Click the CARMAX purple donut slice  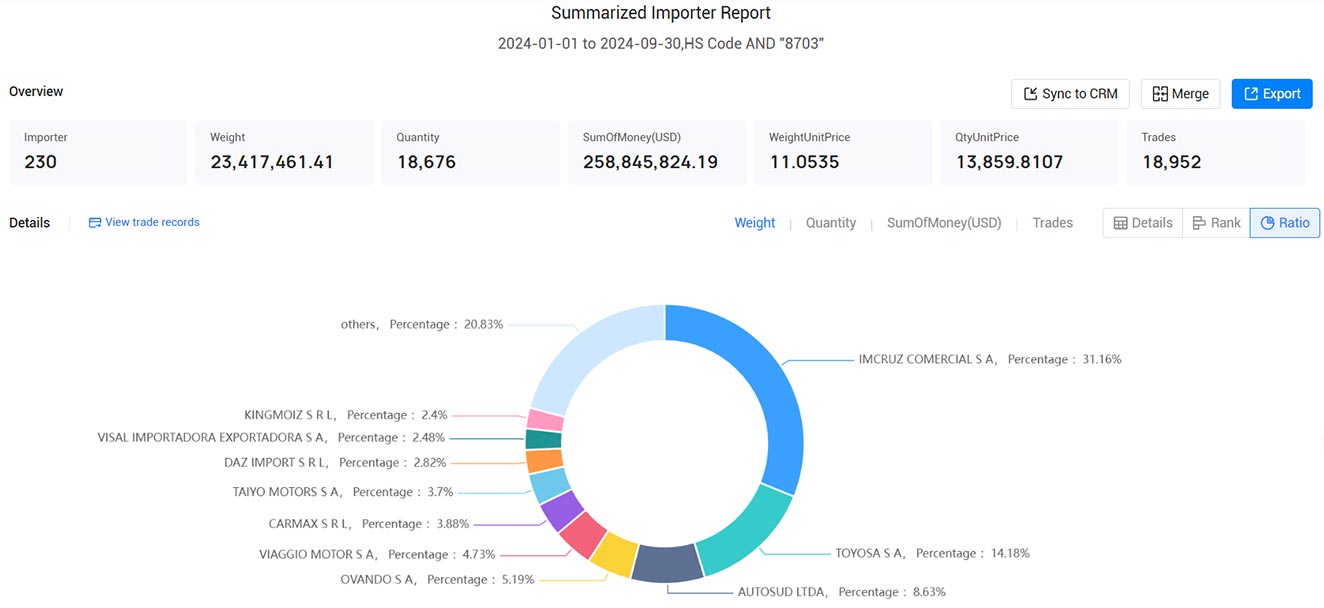click(561, 510)
